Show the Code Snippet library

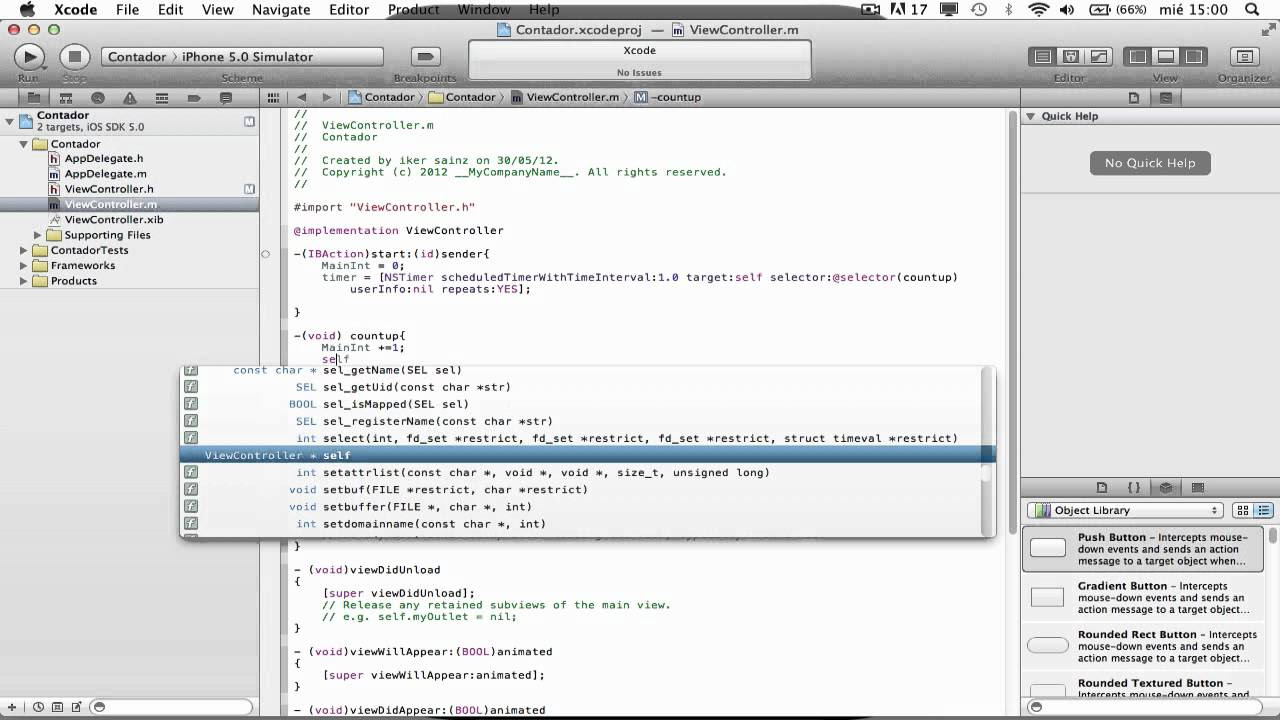pos(1134,488)
